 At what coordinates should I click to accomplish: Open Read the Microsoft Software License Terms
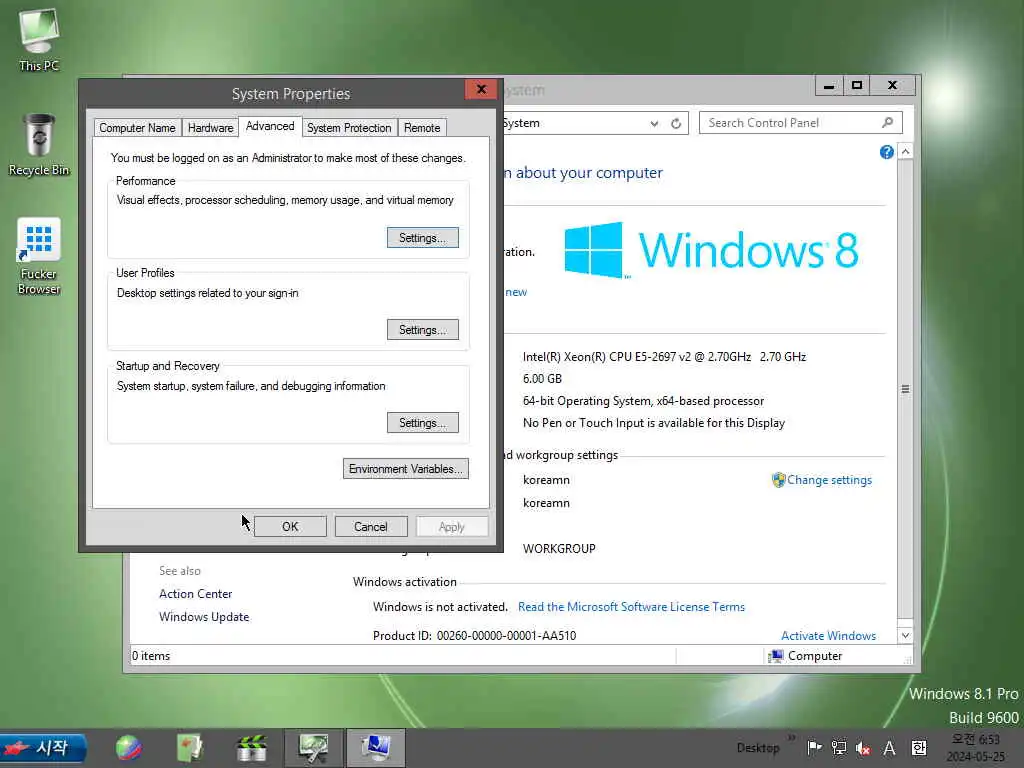click(x=631, y=607)
